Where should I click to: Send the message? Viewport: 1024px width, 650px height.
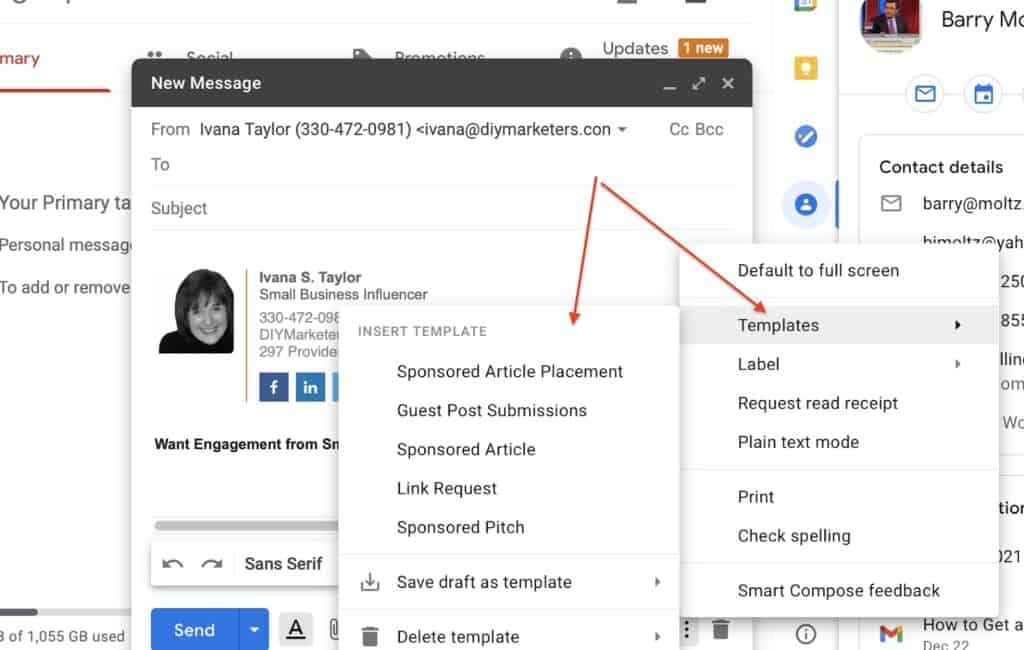pyautogui.click(x=195, y=630)
